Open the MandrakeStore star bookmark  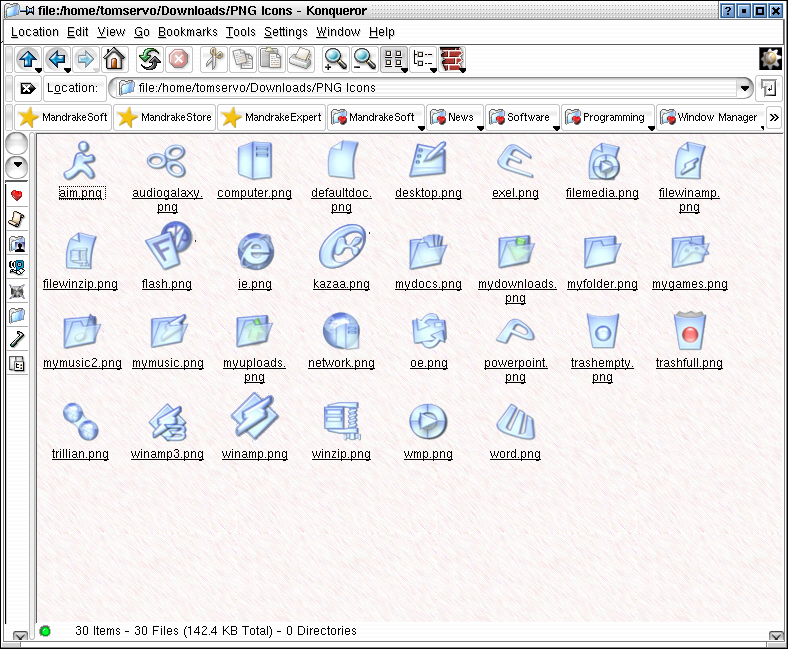(165, 118)
